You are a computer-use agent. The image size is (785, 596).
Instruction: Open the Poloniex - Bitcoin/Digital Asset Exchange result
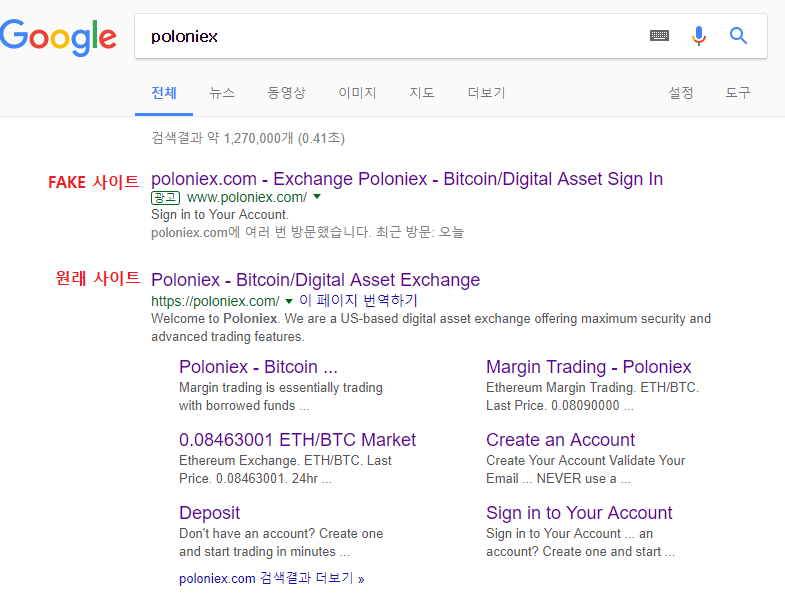coord(315,280)
